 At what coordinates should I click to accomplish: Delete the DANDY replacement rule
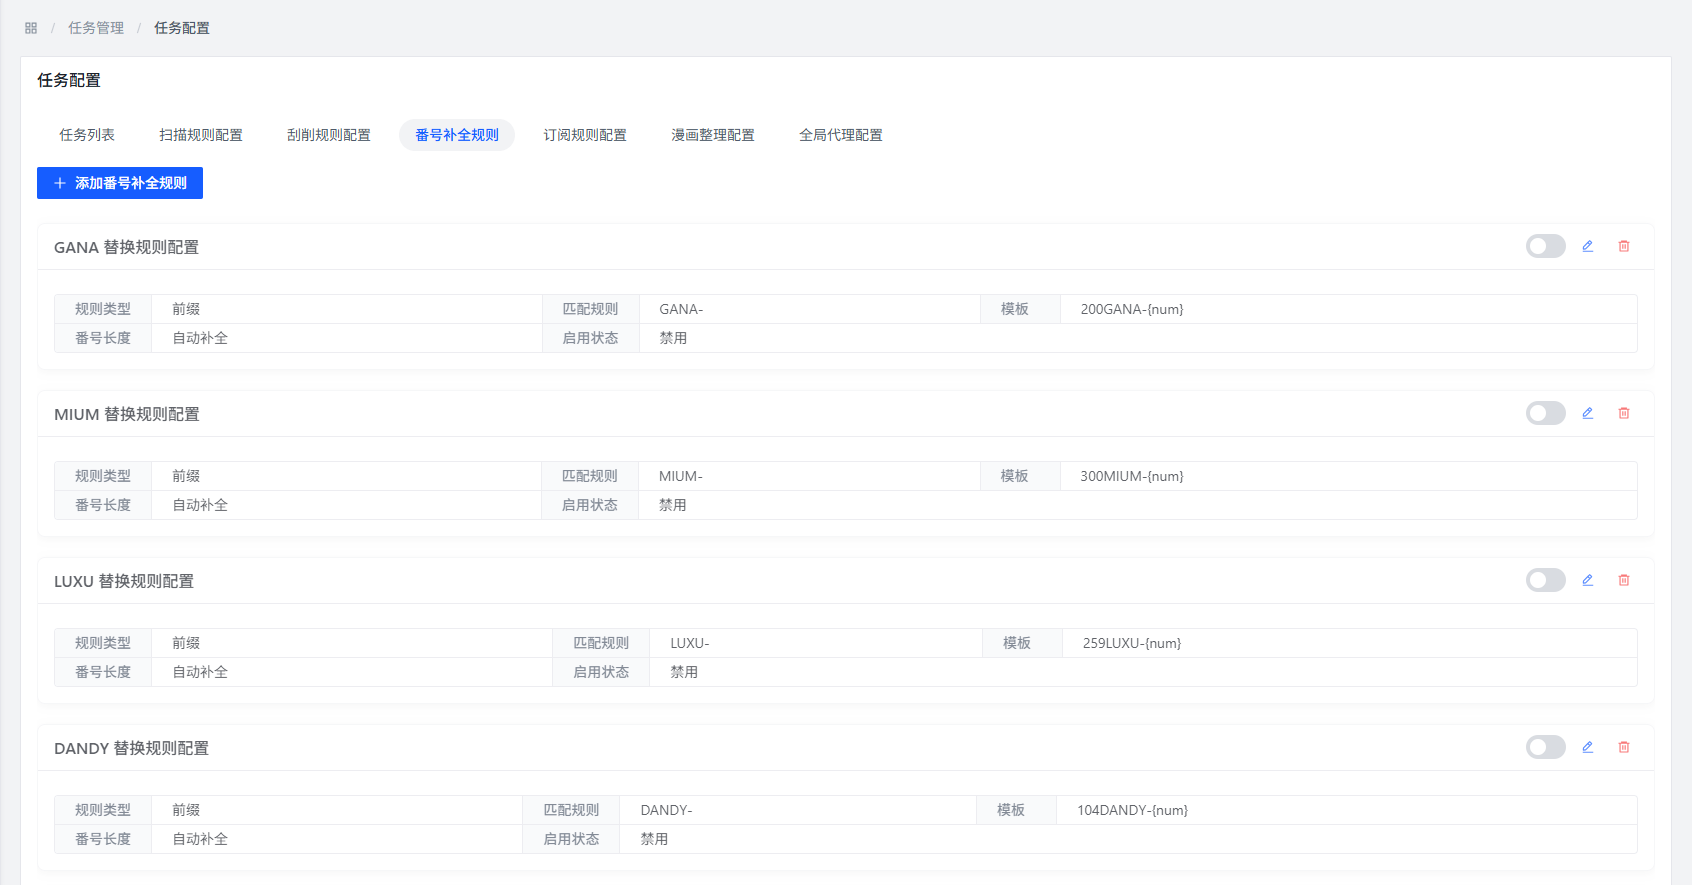pyautogui.click(x=1624, y=747)
